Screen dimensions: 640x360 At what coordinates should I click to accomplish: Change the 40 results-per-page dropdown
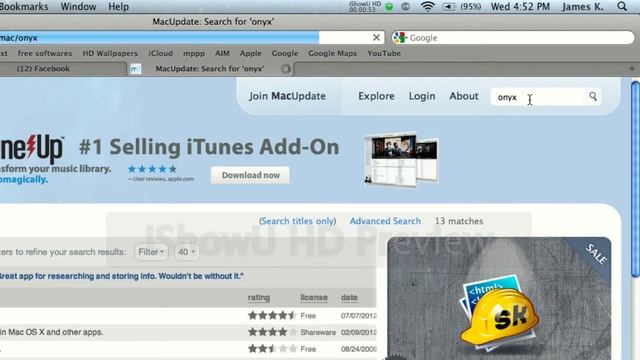(187, 252)
